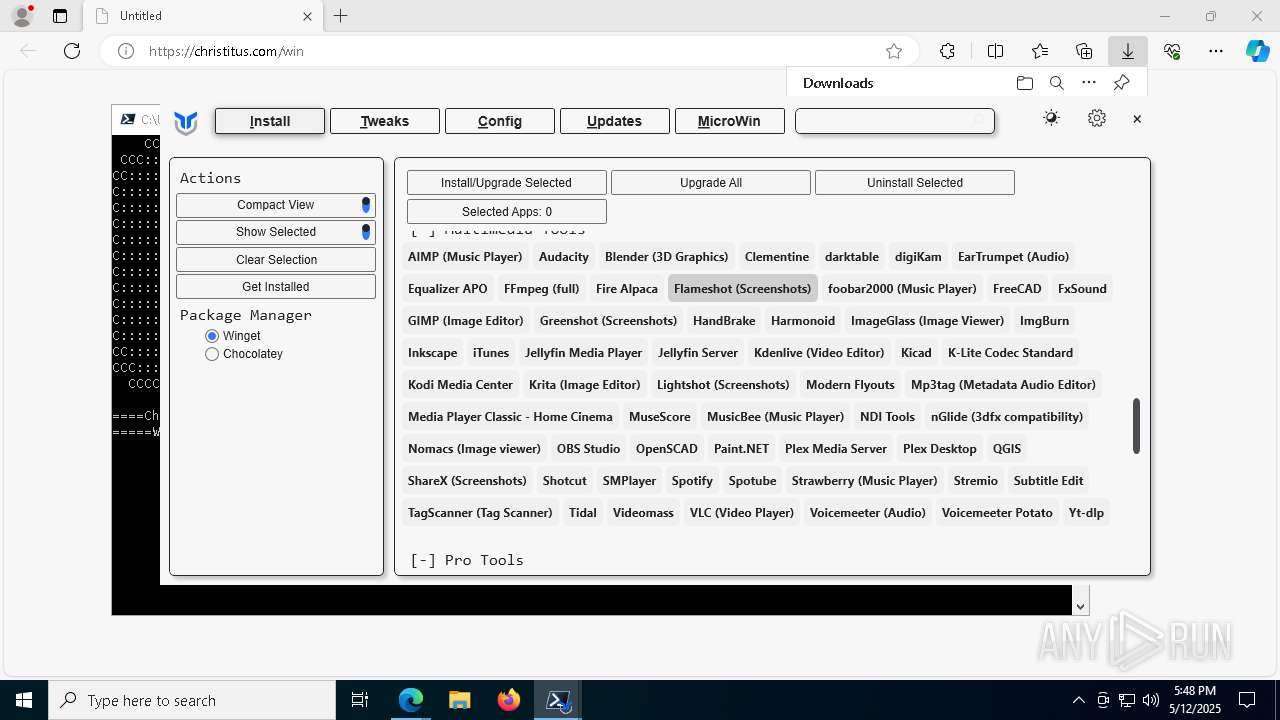This screenshot has height=720, width=1280.
Task: Open downloads folder icon
Action: (x=1025, y=83)
